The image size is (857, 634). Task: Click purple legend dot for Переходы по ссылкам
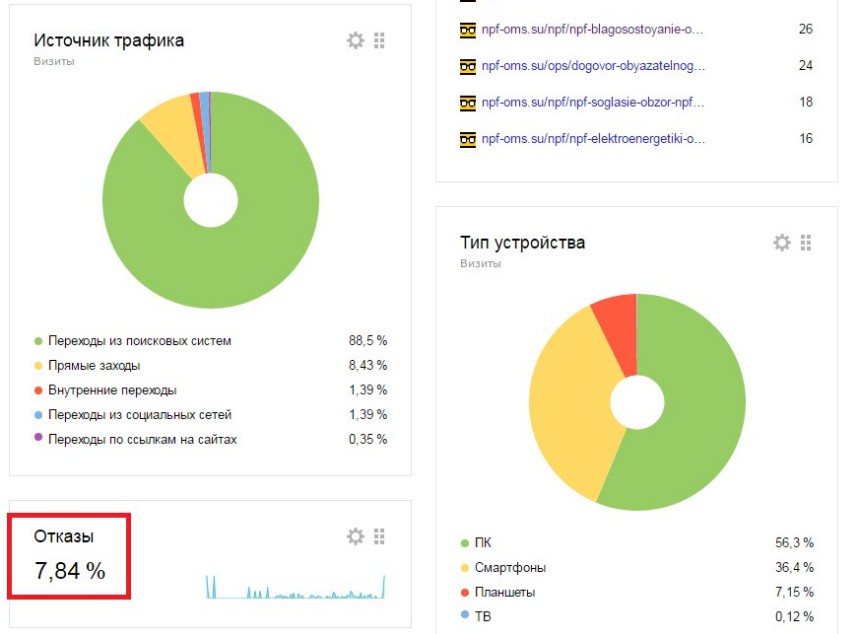coord(38,437)
